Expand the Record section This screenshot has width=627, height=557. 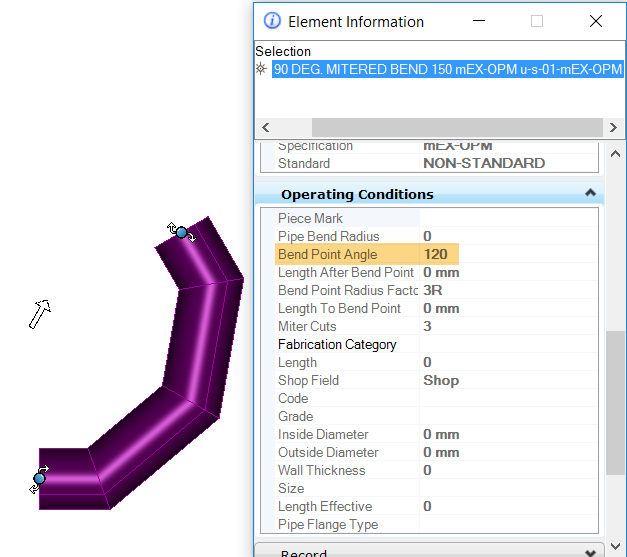point(590,553)
